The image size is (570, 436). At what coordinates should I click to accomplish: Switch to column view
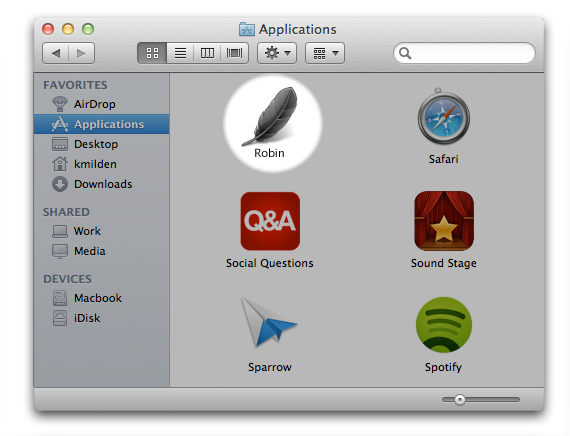[207, 53]
